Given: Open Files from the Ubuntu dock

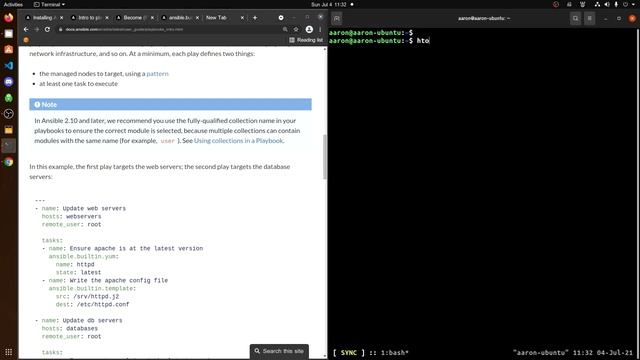Looking at the screenshot, I should point(9,33).
